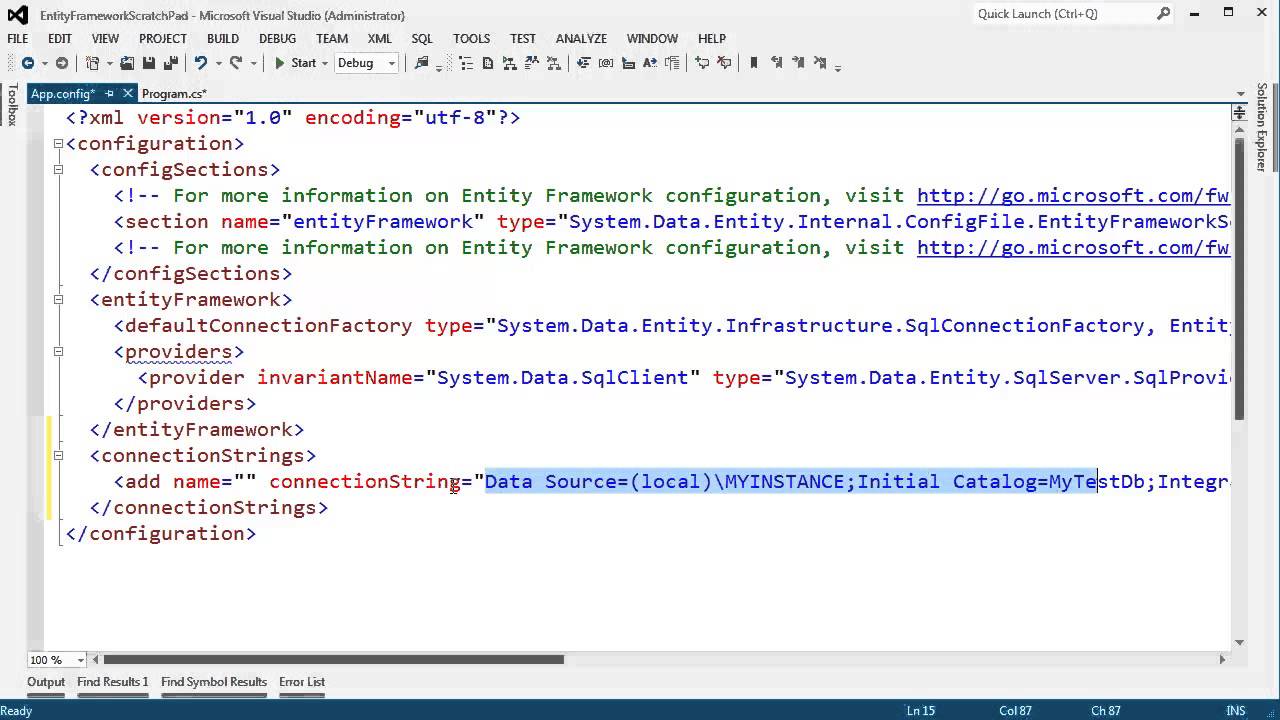Collapse the entityFramework XML node
This screenshot has height=720, width=1280.
(58, 299)
